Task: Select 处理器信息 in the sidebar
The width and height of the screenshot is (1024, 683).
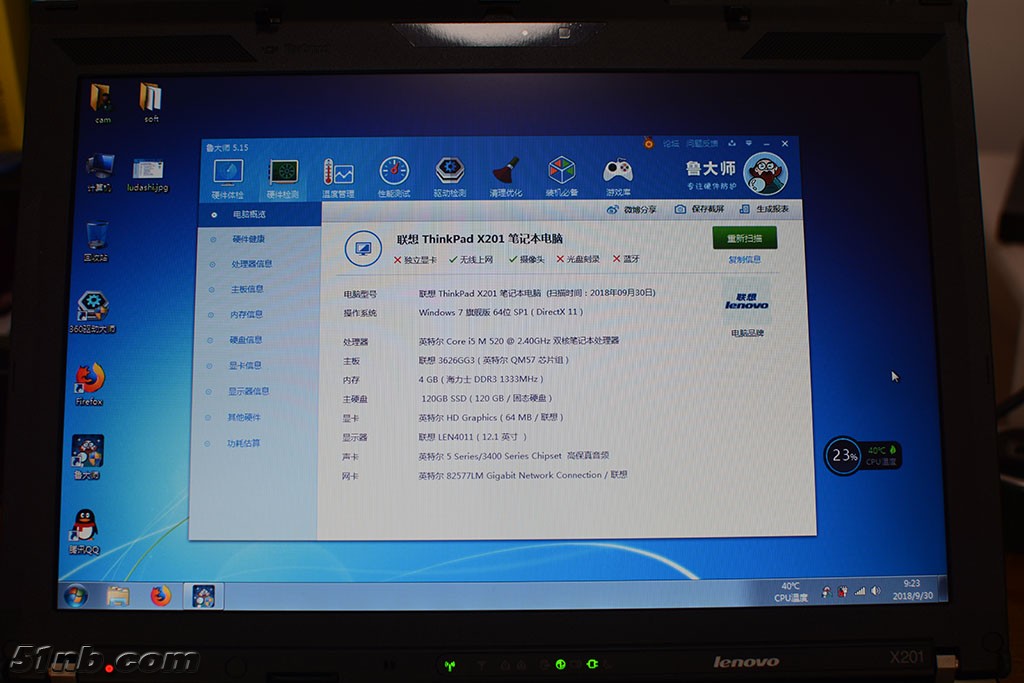Action: [x=251, y=264]
